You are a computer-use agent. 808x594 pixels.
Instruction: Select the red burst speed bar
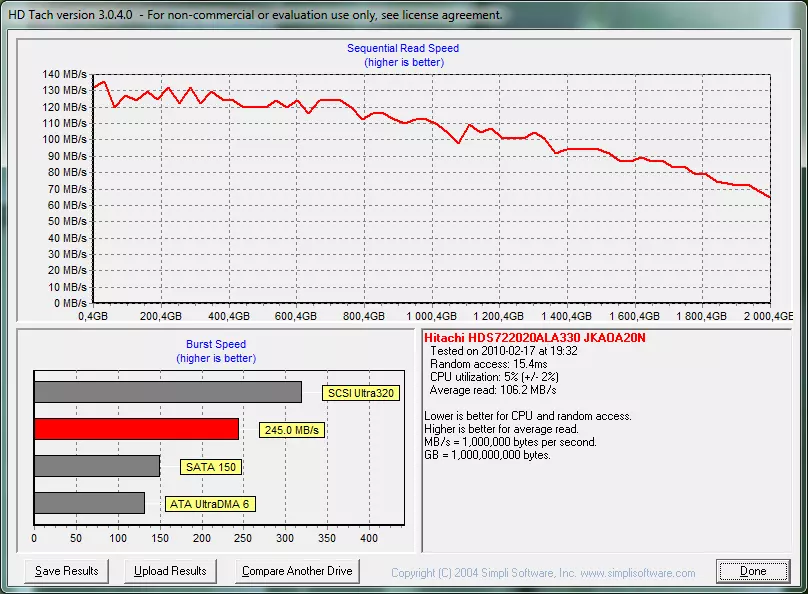coord(136,429)
